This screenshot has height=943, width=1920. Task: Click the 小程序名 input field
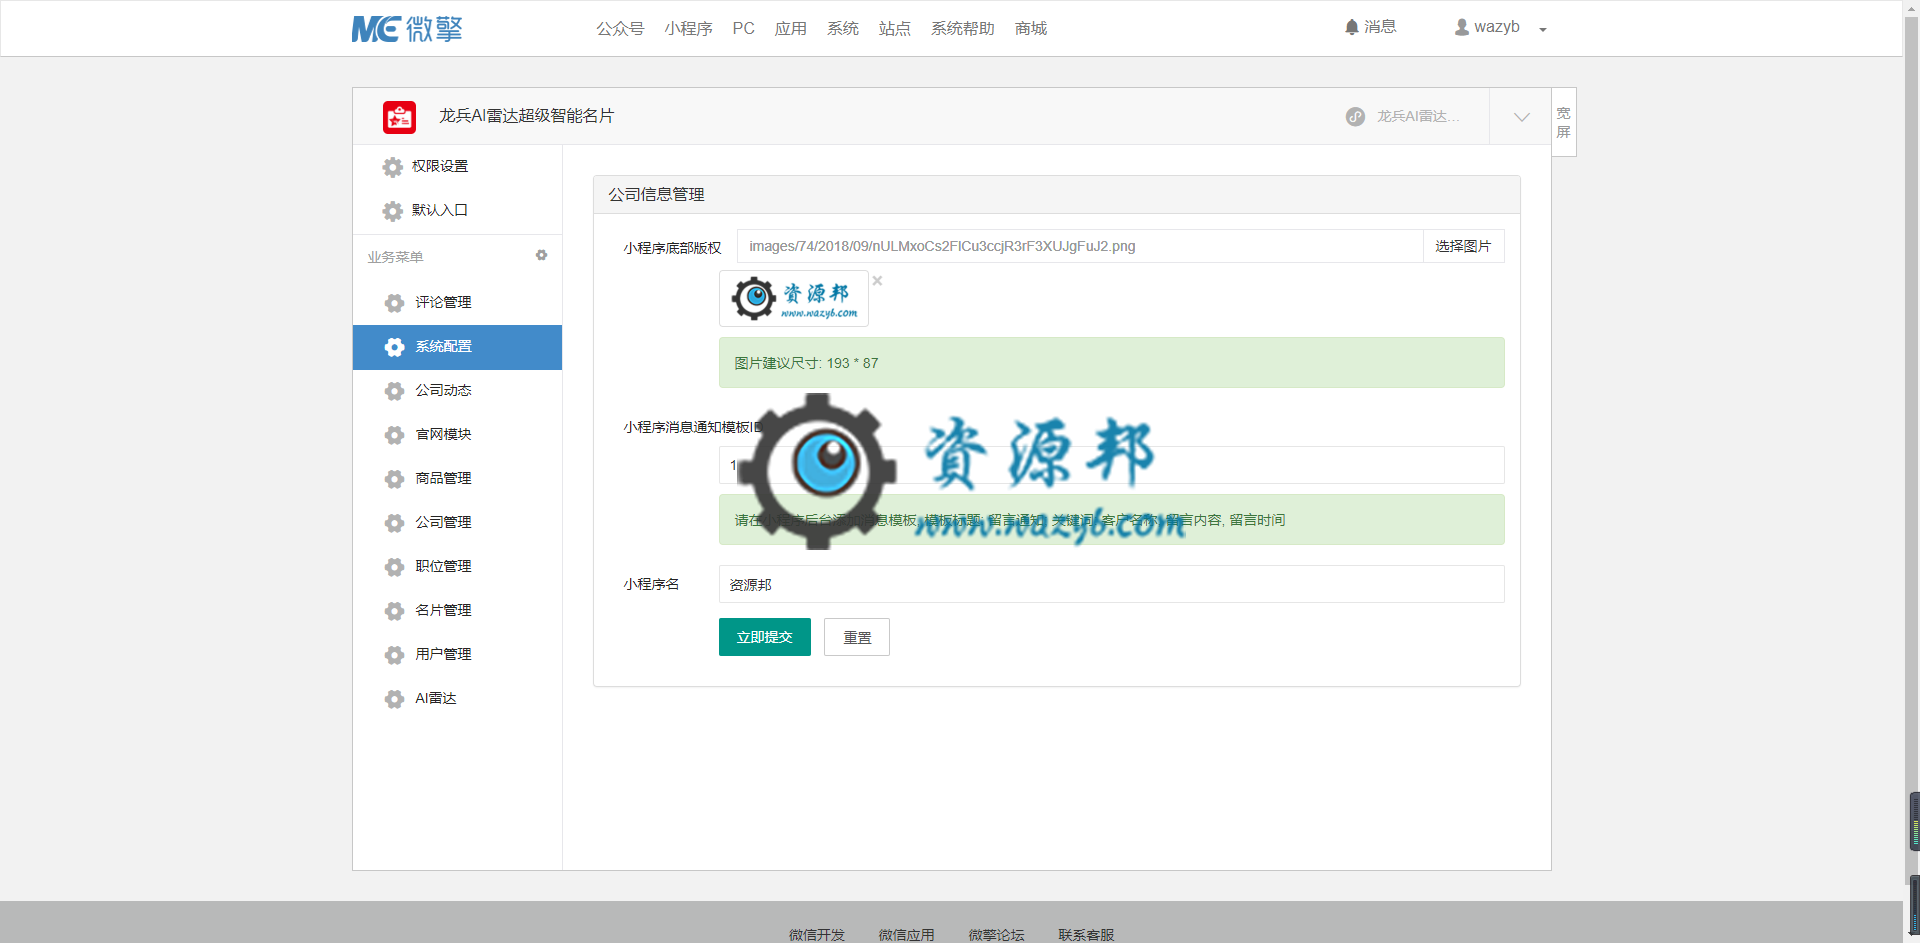point(1111,584)
